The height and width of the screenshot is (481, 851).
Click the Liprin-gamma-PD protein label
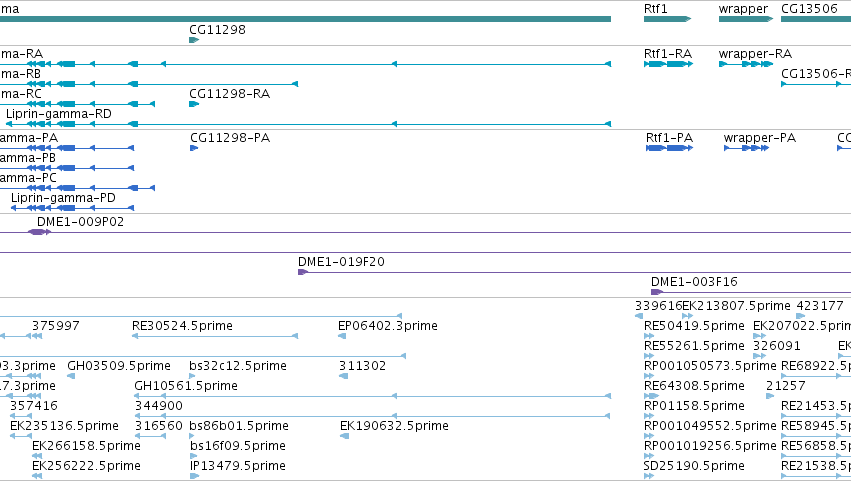pyautogui.click(x=63, y=198)
